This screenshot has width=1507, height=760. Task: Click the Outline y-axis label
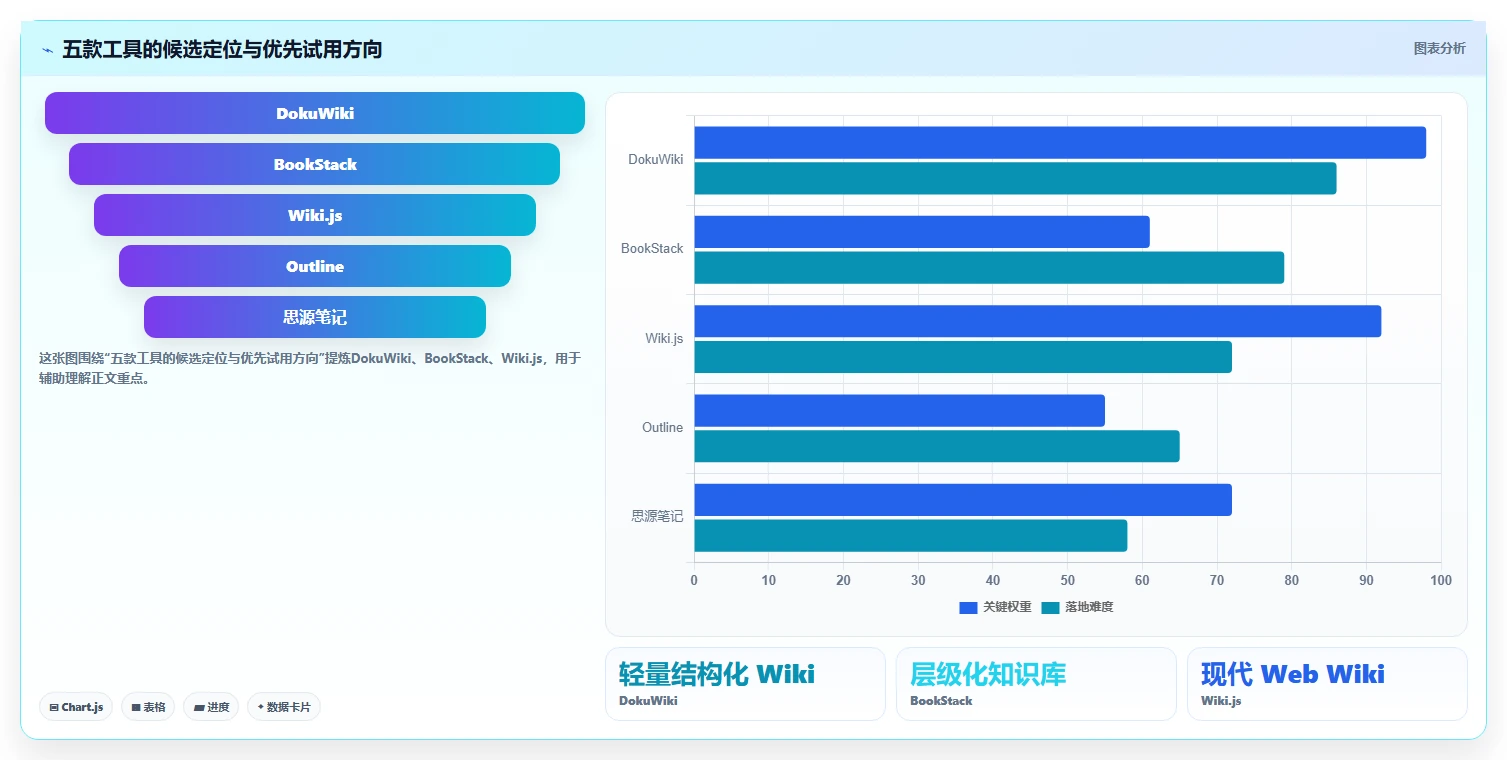pos(663,427)
